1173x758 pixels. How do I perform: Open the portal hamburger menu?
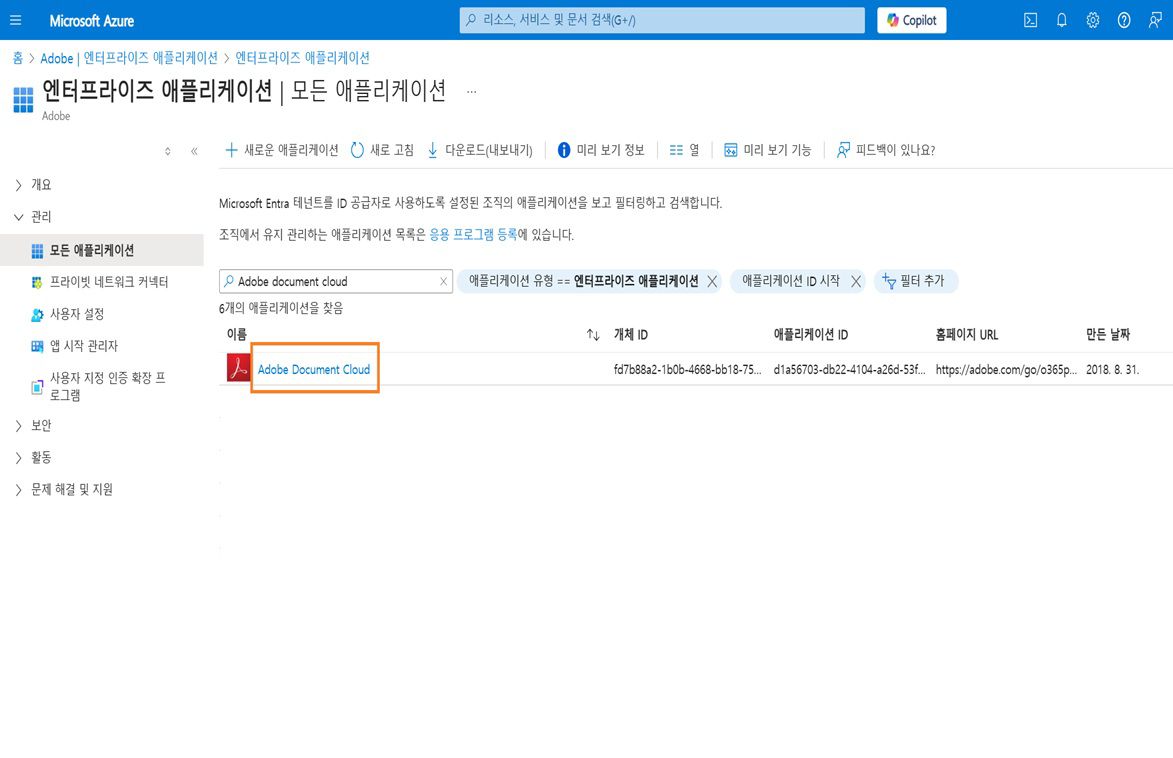tap(14, 19)
